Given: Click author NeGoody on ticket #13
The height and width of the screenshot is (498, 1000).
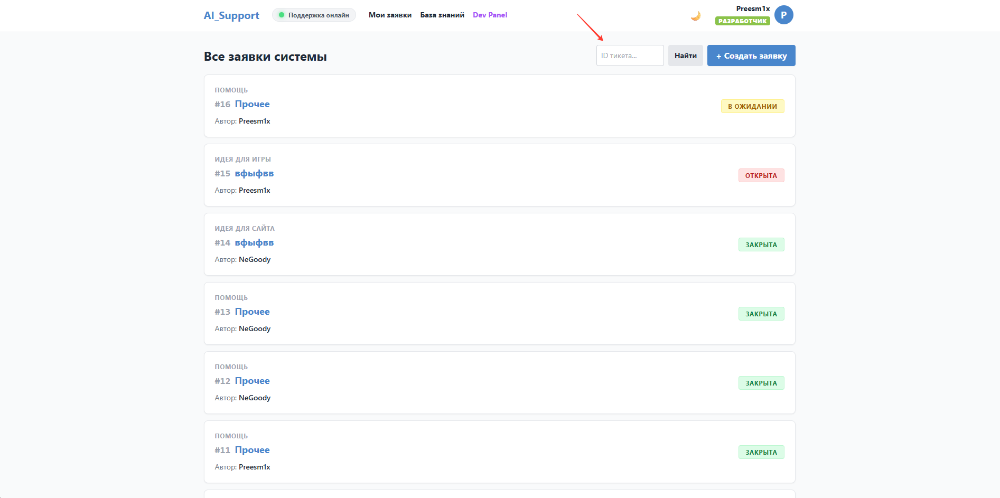Looking at the screenshot, I should coord(254,328).
